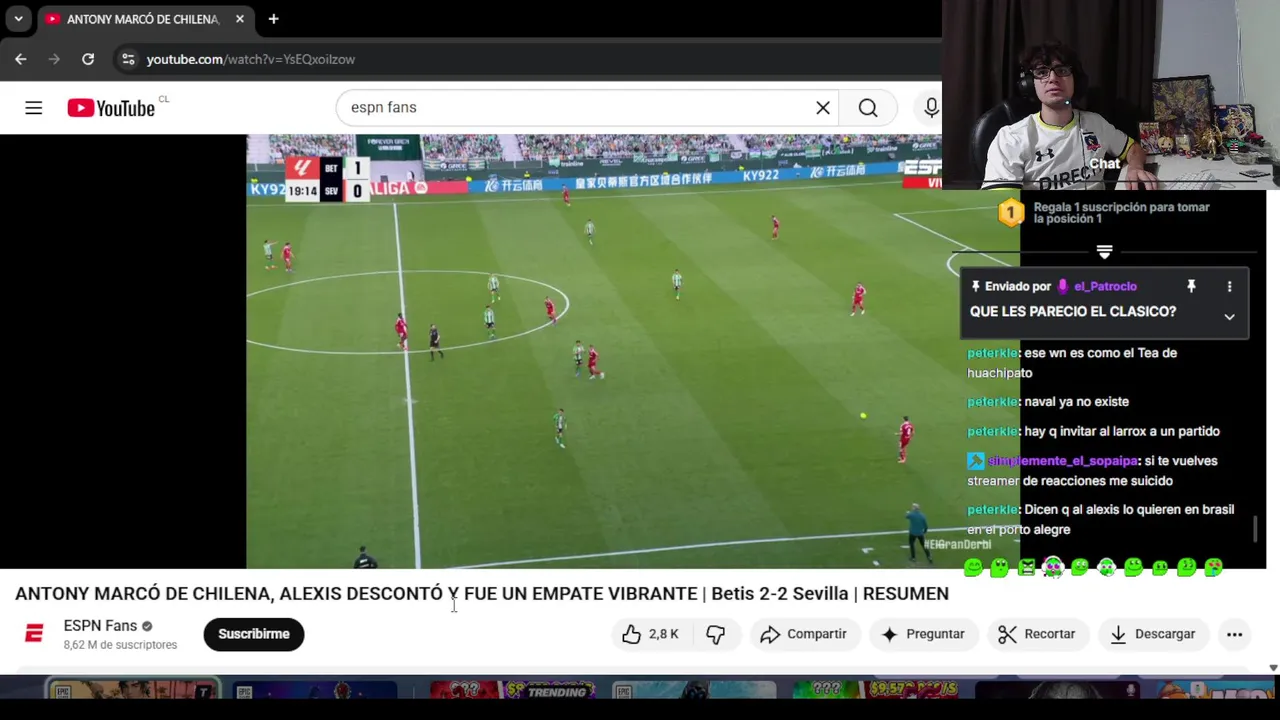
Task: Click the 'Regala 1 suscripción' banner text
Action: pyautogui.click(x=1121, y=213)
